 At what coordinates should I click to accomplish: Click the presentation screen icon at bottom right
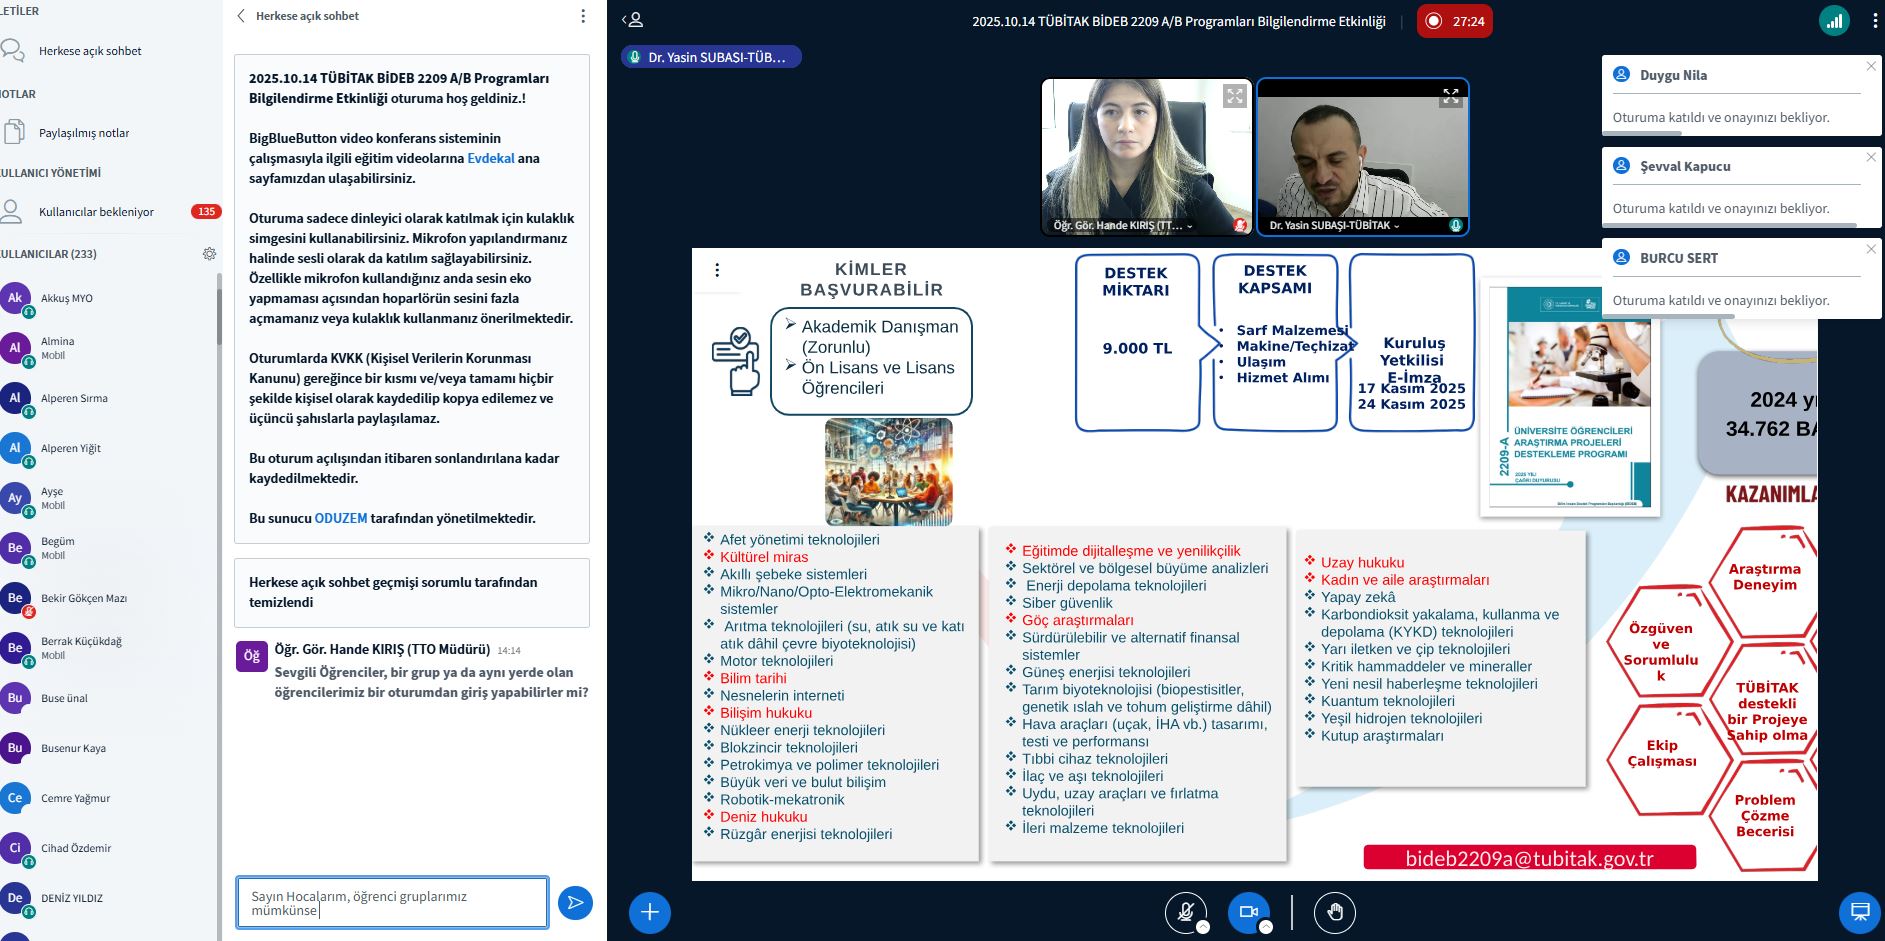click(1859, 912)
